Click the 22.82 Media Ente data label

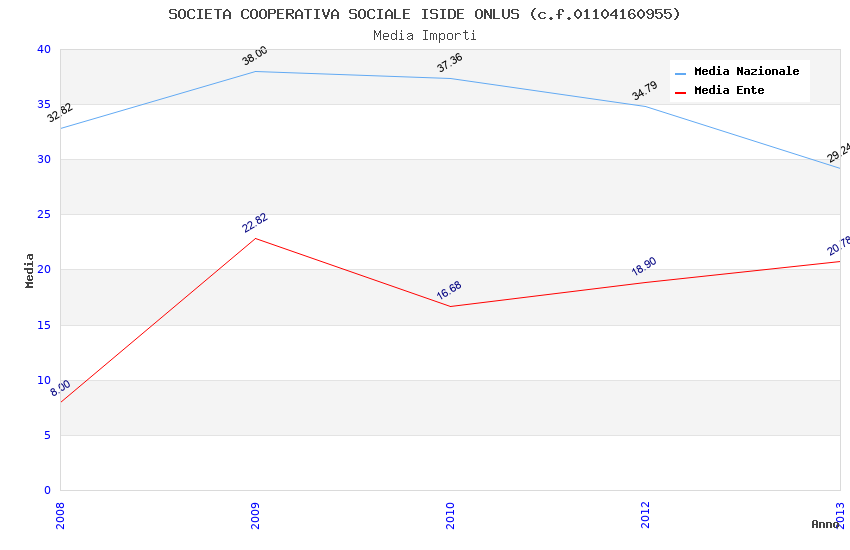pos(255,223)
